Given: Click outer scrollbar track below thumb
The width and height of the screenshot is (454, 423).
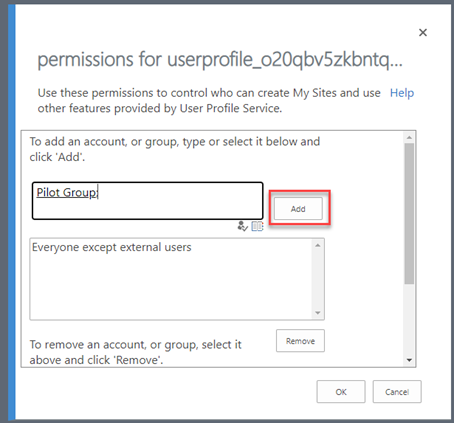Looking at the screenshot, I should coord(409,319).
